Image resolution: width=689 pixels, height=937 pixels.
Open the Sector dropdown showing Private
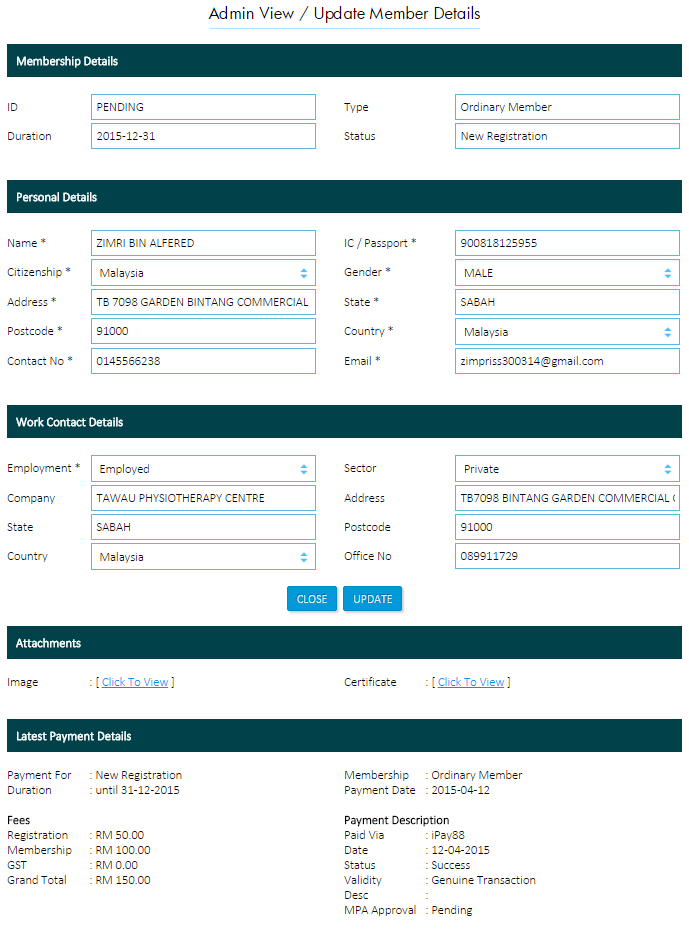[x=567, y=469]
